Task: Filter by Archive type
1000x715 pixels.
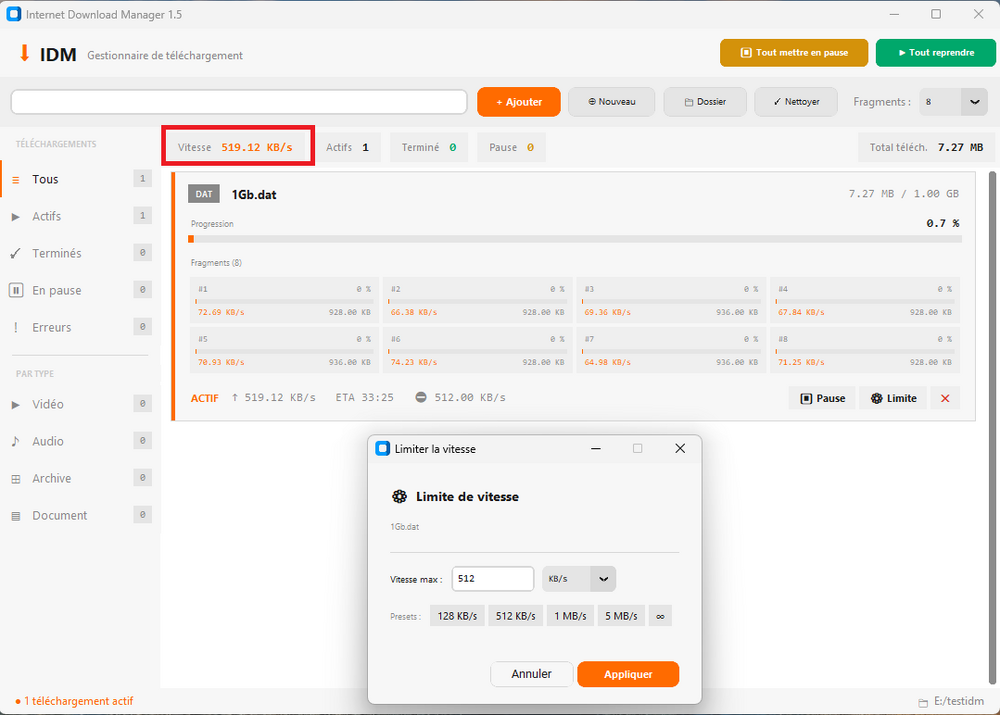Action: [80, 478]
